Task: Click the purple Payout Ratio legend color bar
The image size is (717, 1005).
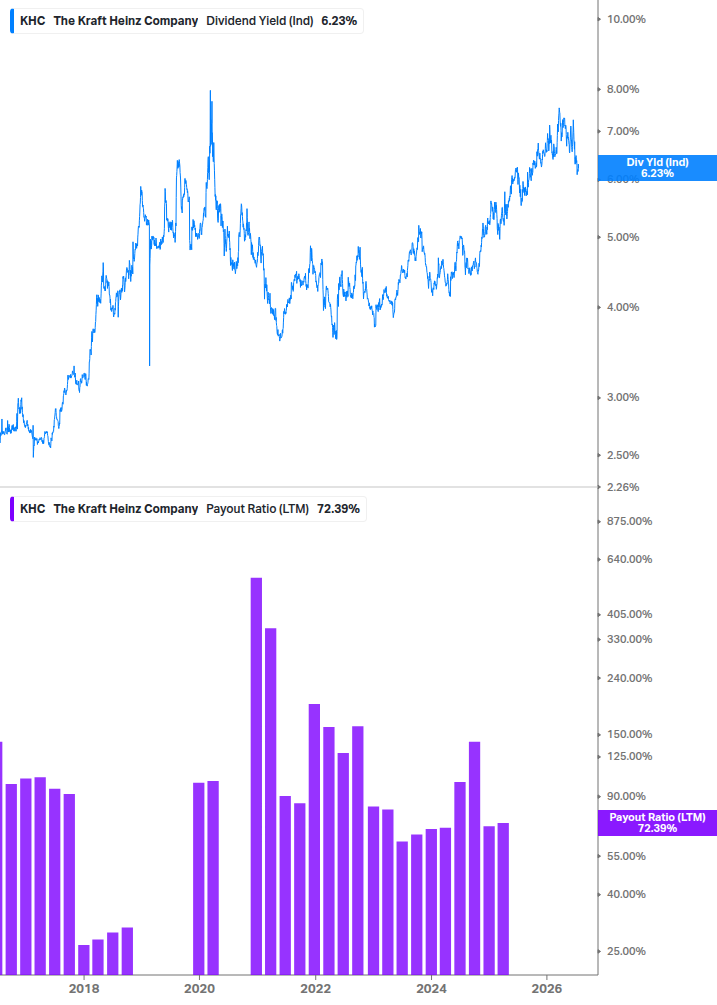Action: point(12,509)
